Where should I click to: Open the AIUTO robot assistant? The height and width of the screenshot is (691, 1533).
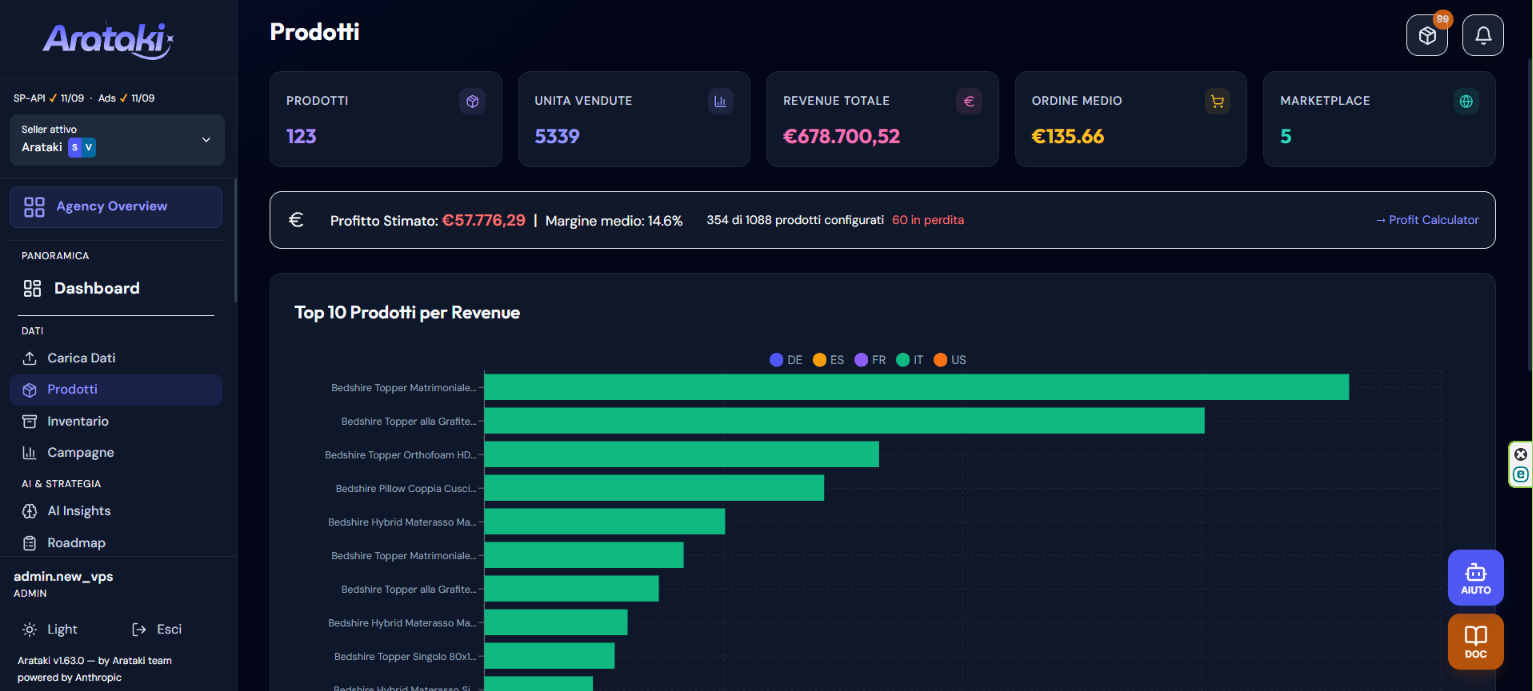pyautogui.click(x=1476, y=577)
